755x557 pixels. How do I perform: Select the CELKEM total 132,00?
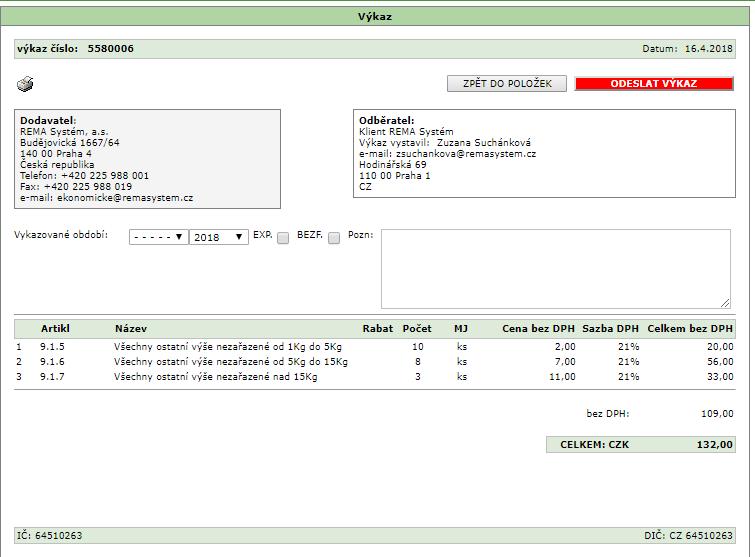click(715, 444)
